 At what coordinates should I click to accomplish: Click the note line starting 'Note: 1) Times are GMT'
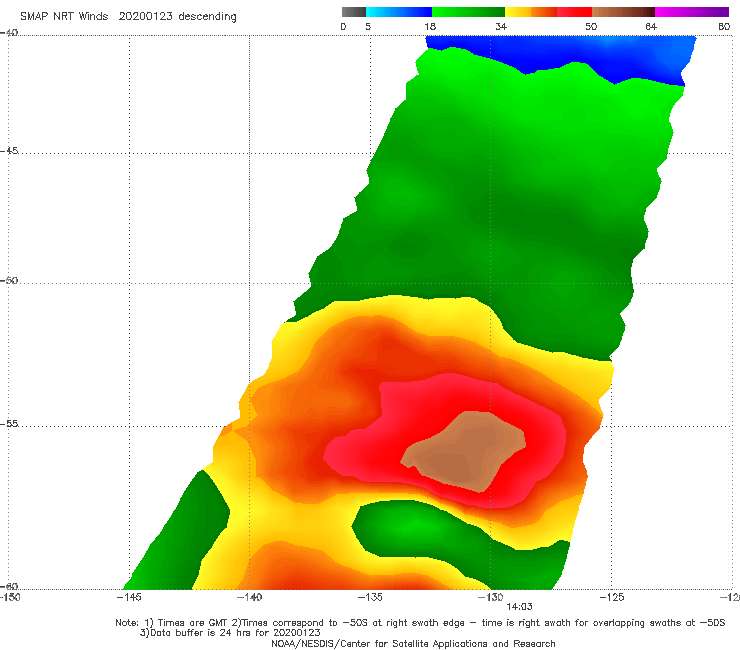[420, 623]
